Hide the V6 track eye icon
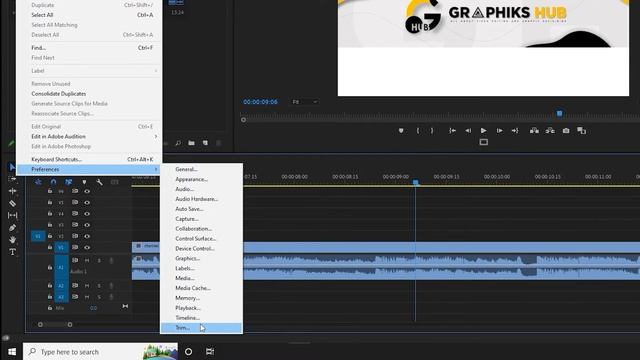 tap(87, 191)
